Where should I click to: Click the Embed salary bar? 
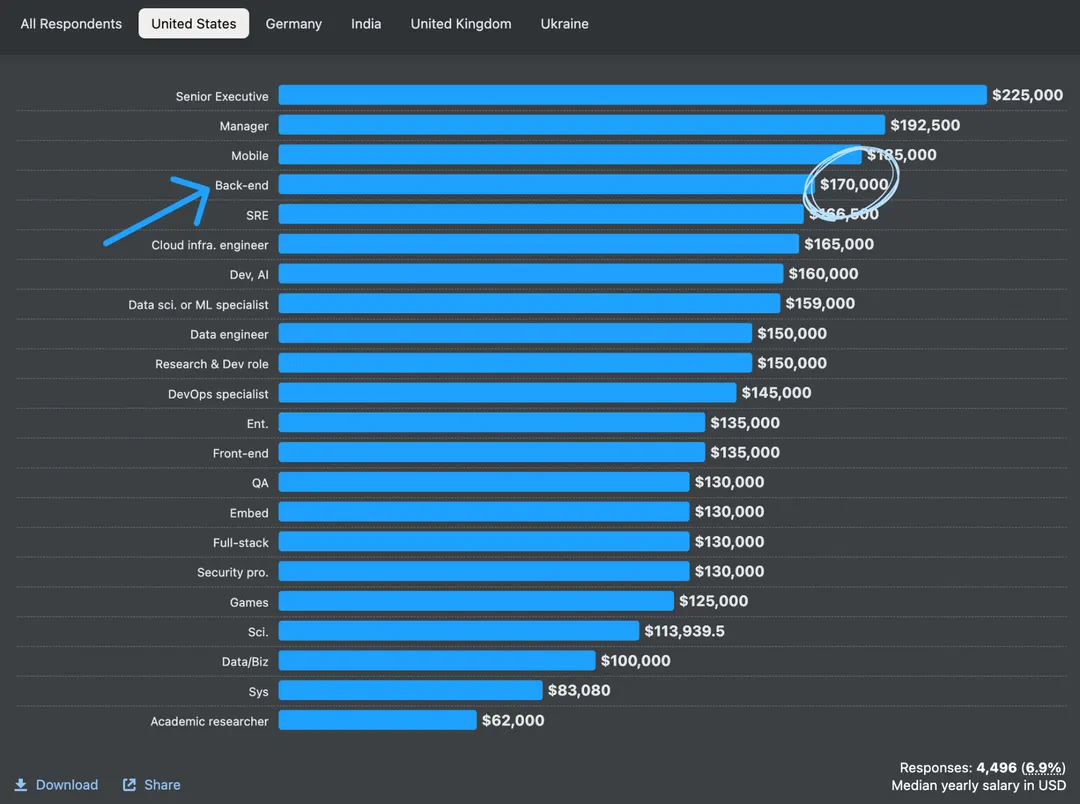click(484, 512)
